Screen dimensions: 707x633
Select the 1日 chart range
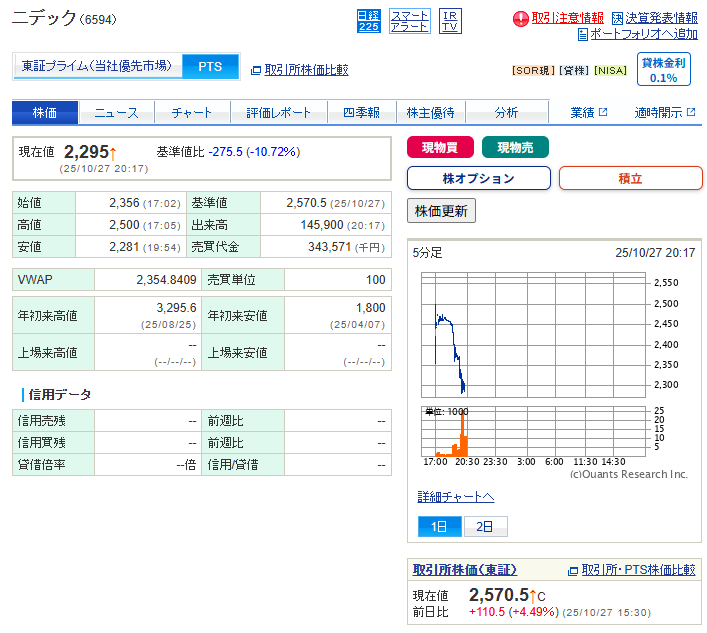tap(440, 526)
